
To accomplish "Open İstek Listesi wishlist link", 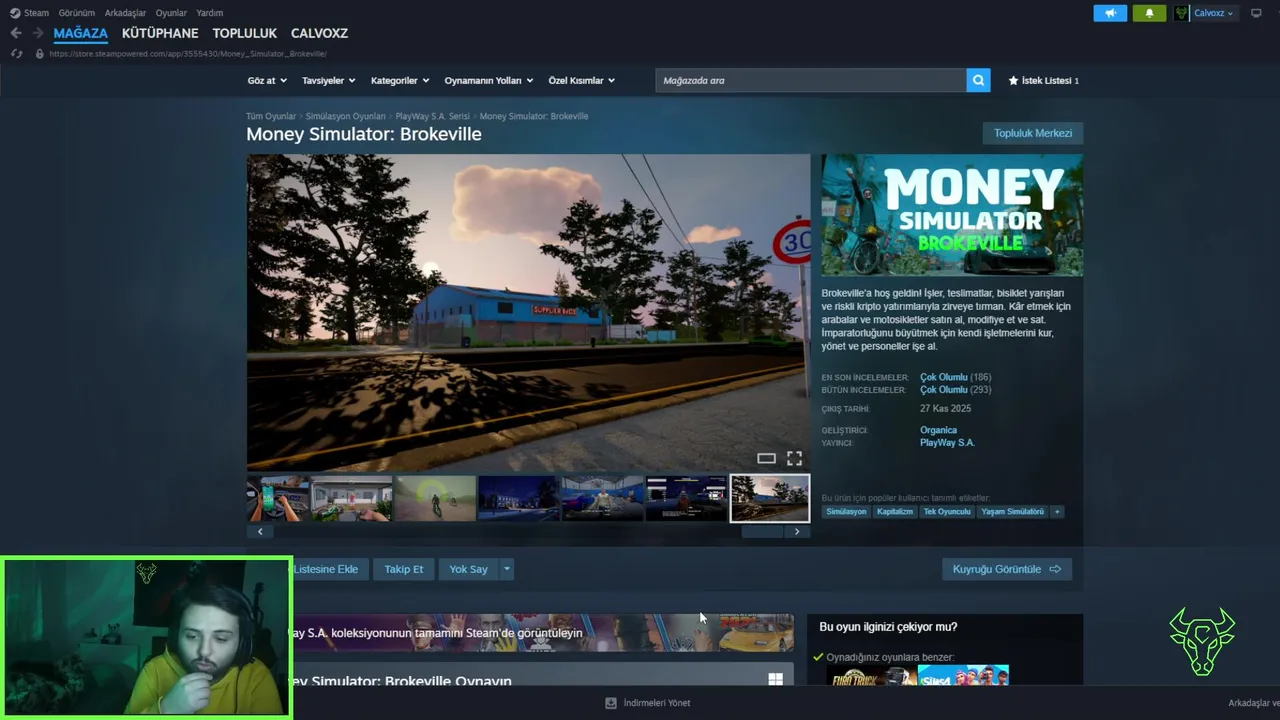I will (1044, 80).
